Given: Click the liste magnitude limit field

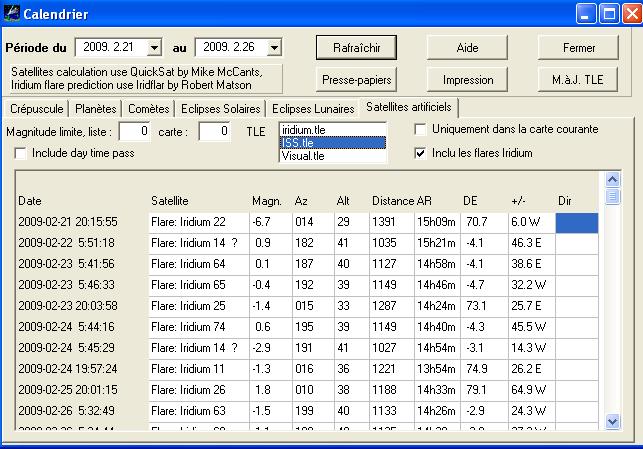Looking at the screenshot, I should point(135,131).
